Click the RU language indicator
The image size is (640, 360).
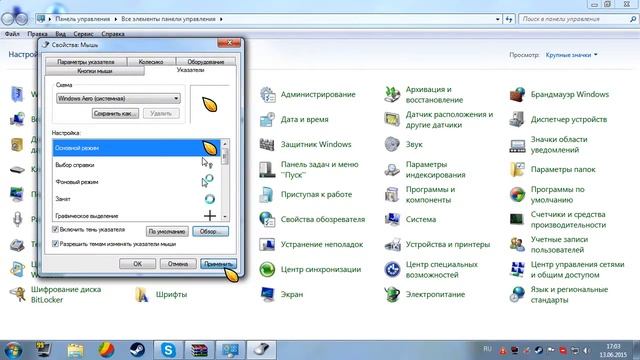[x=487, y=349]
